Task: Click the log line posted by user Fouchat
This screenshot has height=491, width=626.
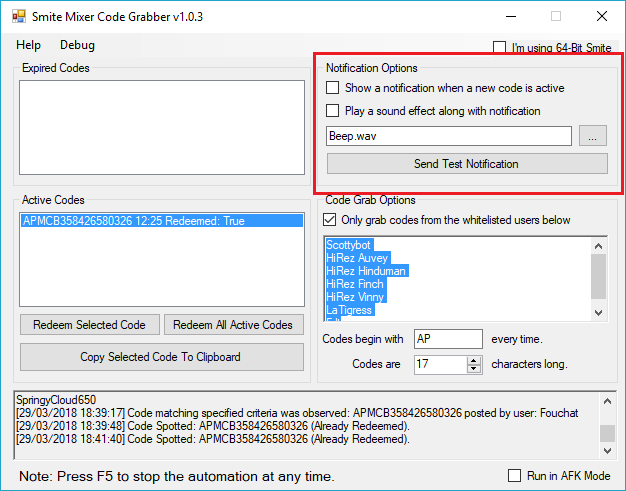Action: pos(297,413)
